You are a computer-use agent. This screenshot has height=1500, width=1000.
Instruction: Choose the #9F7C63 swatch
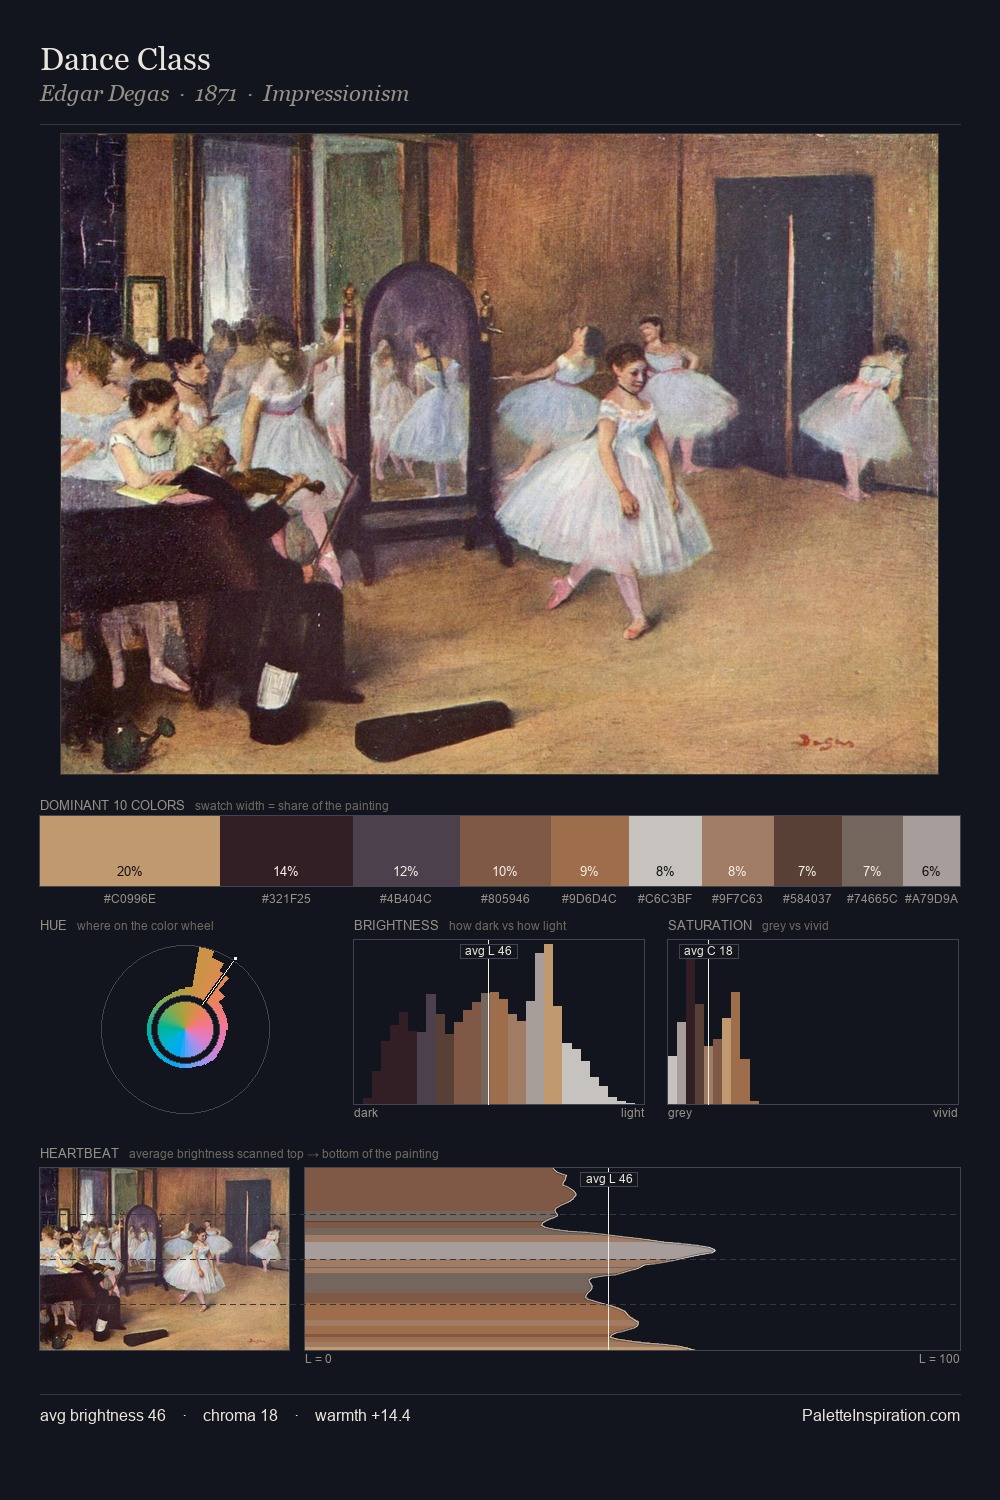click(x=738, y=851)
